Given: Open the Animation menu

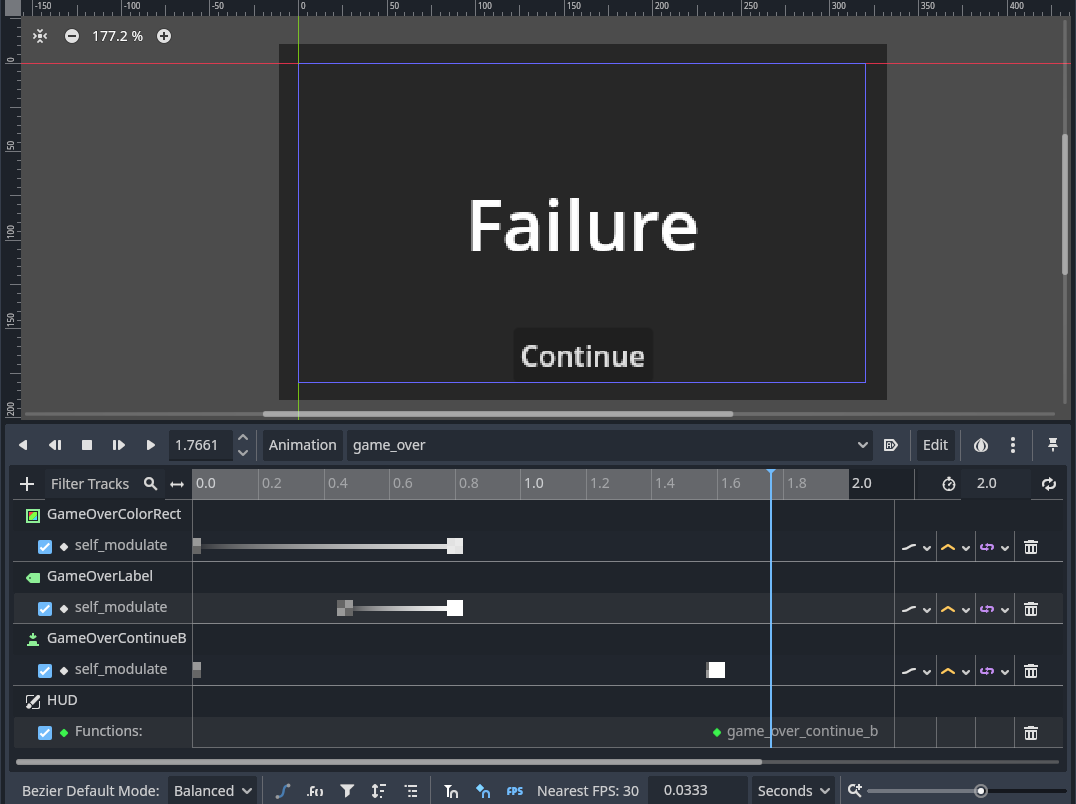Looking at the screenshot, I should 303,445.
